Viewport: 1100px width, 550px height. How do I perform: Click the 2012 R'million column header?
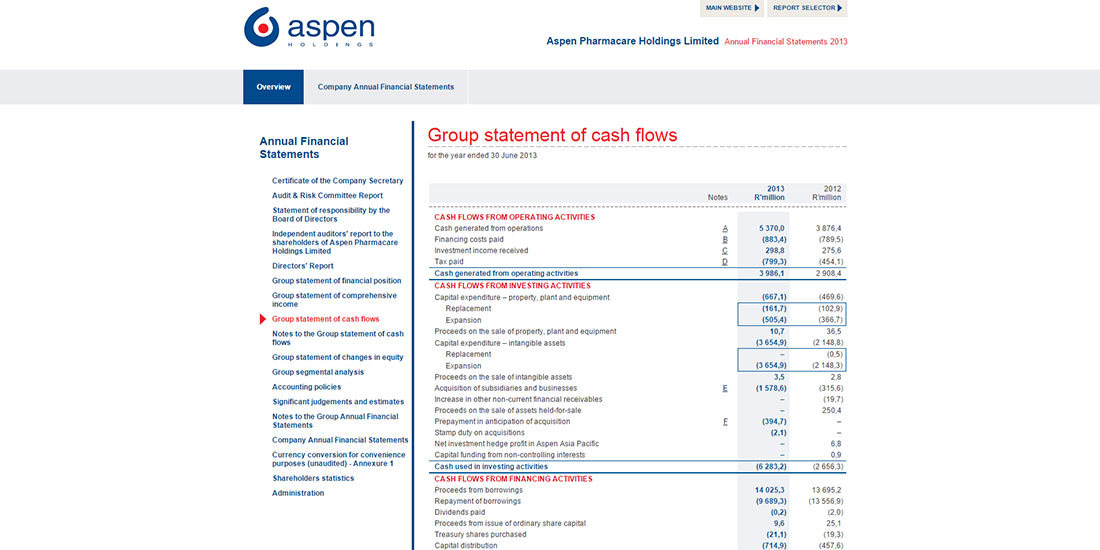click(x=827, y=194)
